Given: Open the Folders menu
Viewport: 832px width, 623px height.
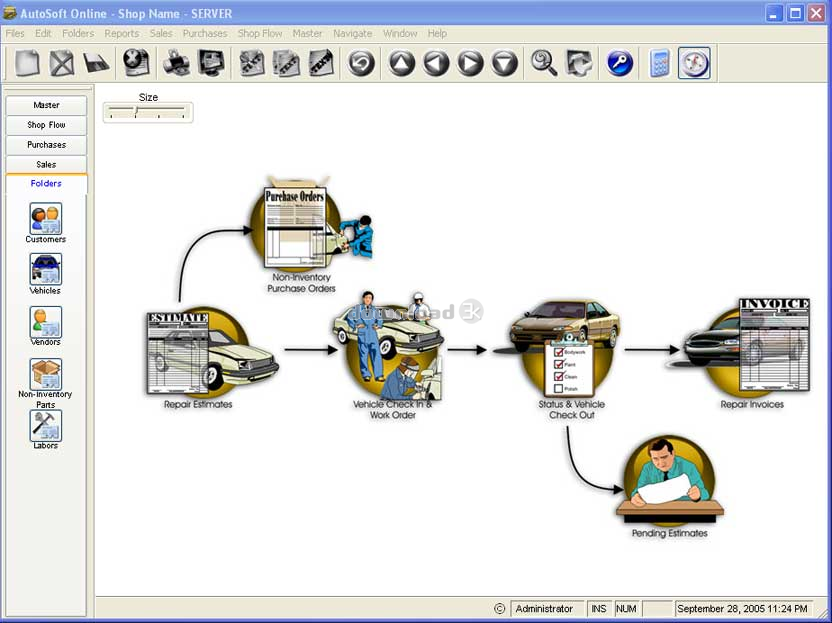Looking at the screenshot, I should tap(78, 33).
